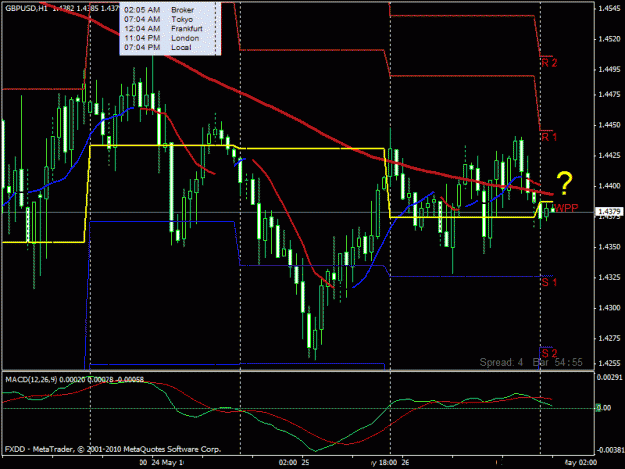
Task: Click the 1.4450 price axis label
Action: tap(609, 125)
